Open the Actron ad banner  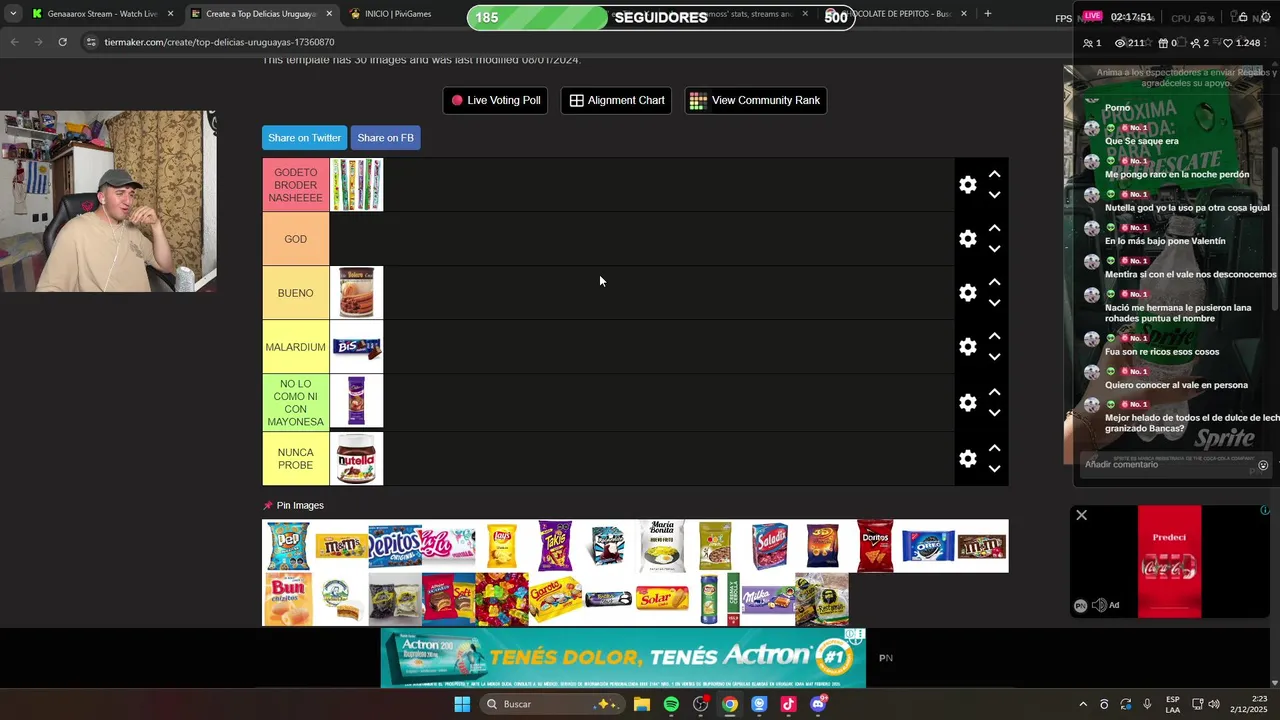coord(623,658)
